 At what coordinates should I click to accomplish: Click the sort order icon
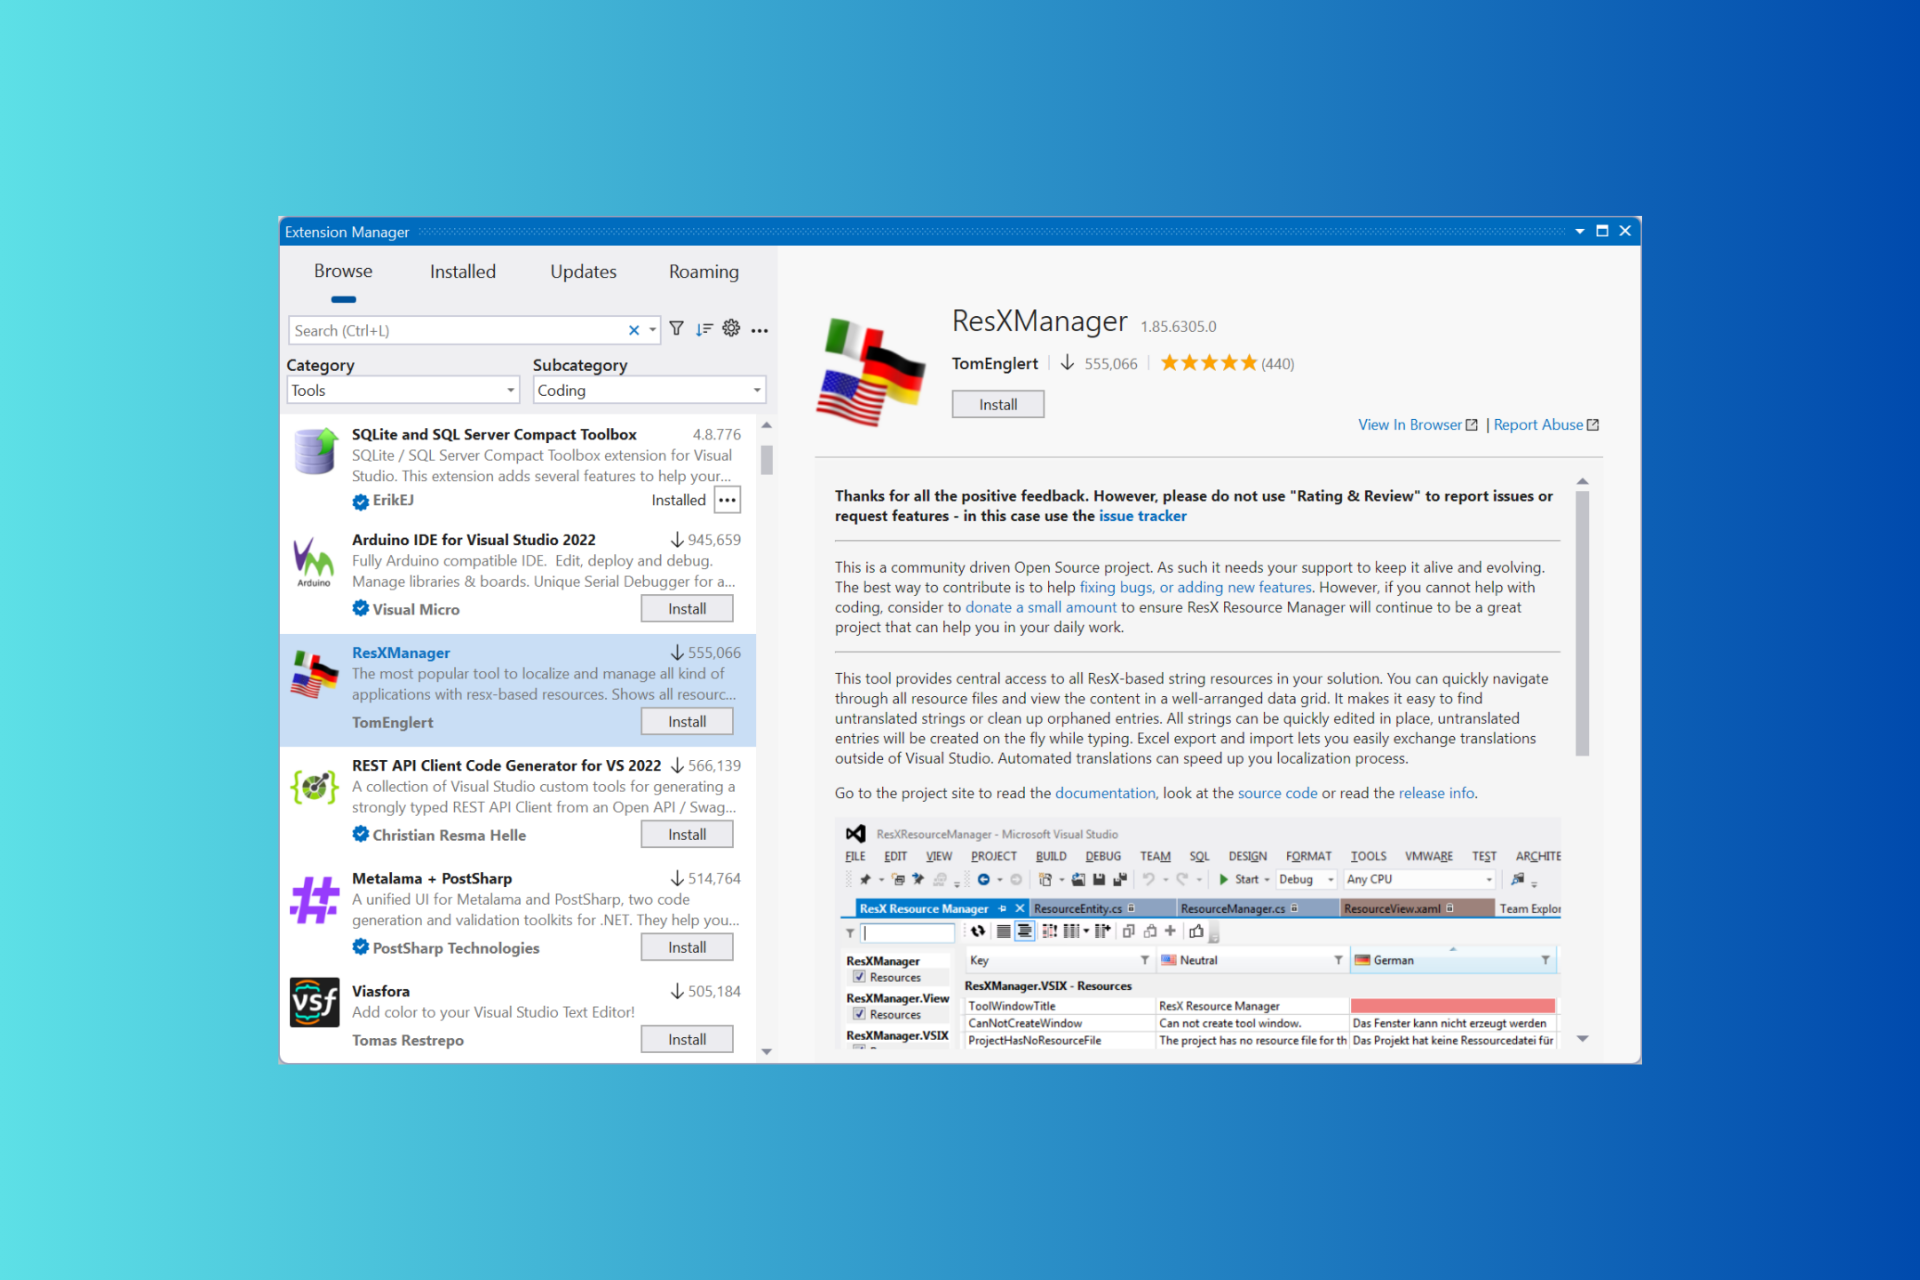coord(704,329)
